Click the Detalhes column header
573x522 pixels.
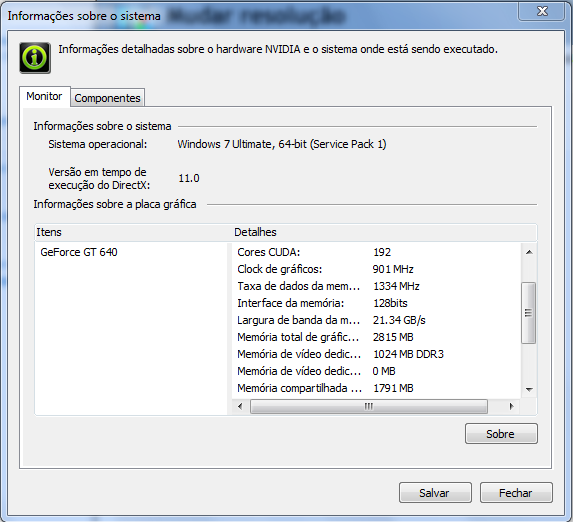[384, 232]
